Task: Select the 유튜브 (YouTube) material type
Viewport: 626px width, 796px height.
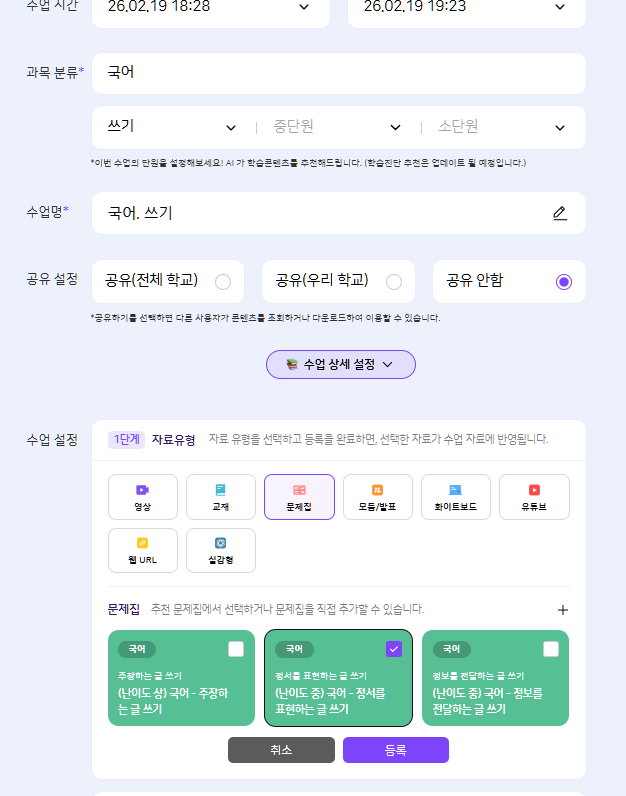Action: 534,497
